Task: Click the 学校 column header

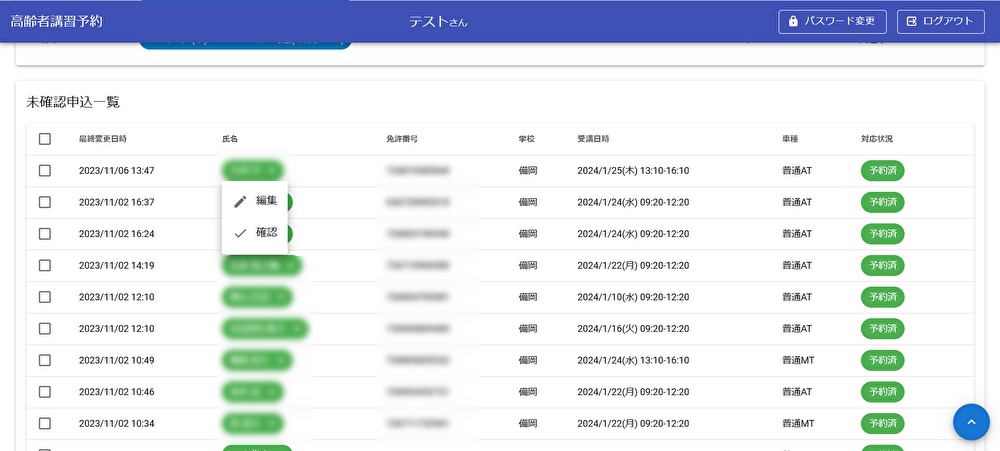Action: coord(526,139)
